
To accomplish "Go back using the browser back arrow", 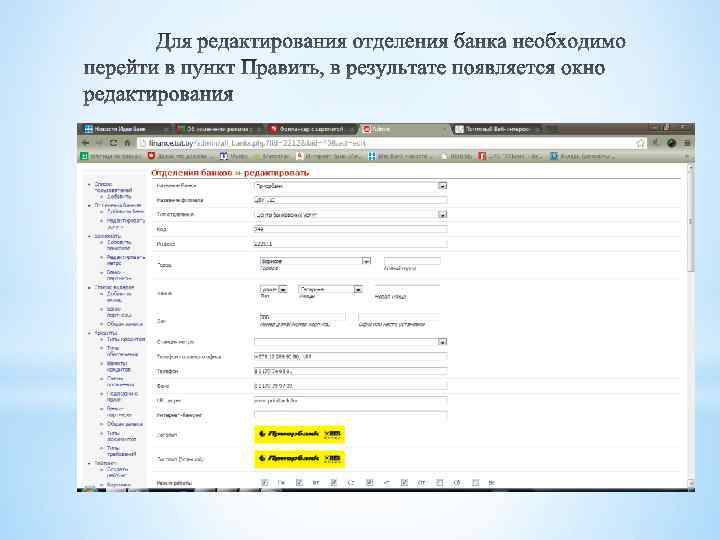I will click(x=85, y=143).
